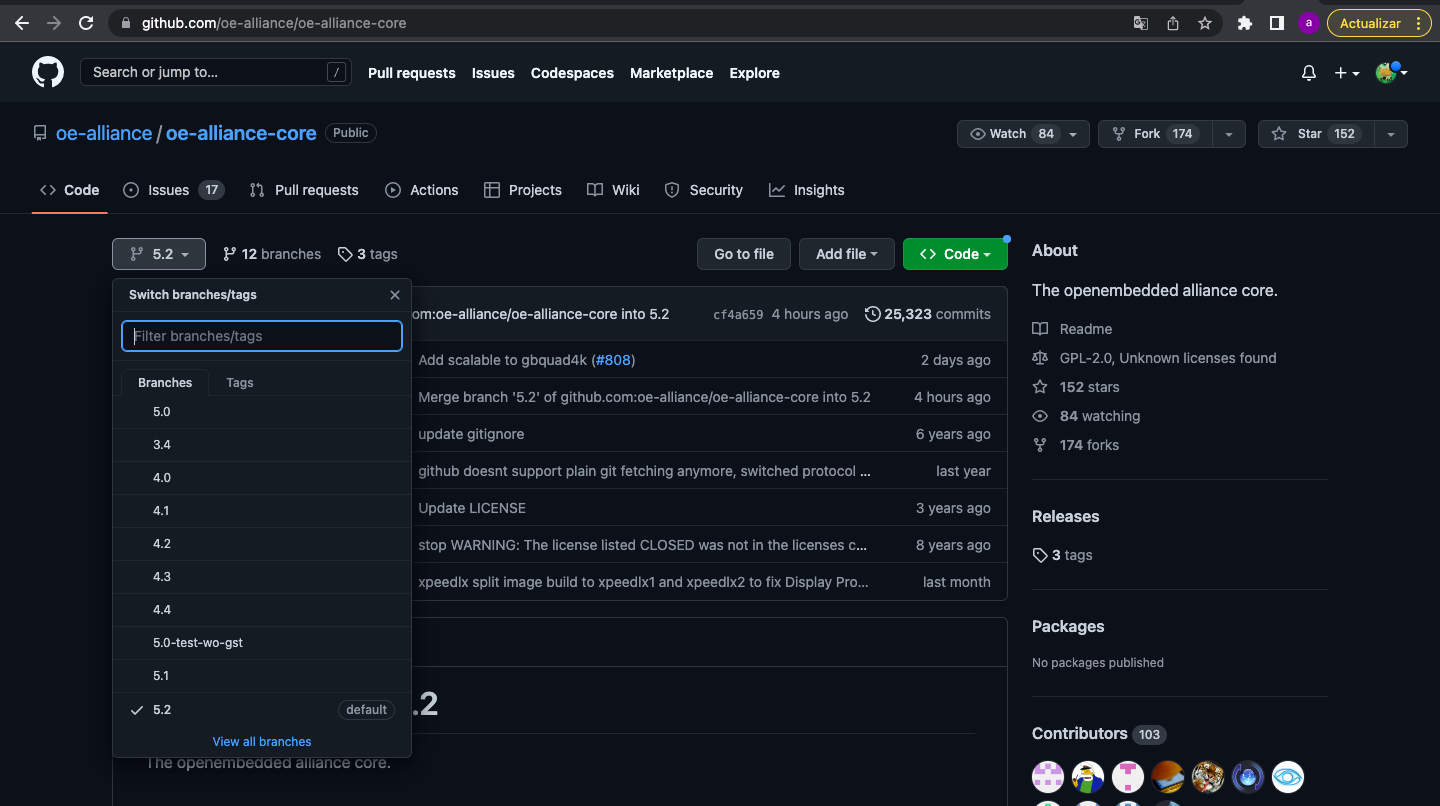Screen dimensions: 1440x806
Task: Open the green Code dropdown
Action: click(x=954, y=254)
